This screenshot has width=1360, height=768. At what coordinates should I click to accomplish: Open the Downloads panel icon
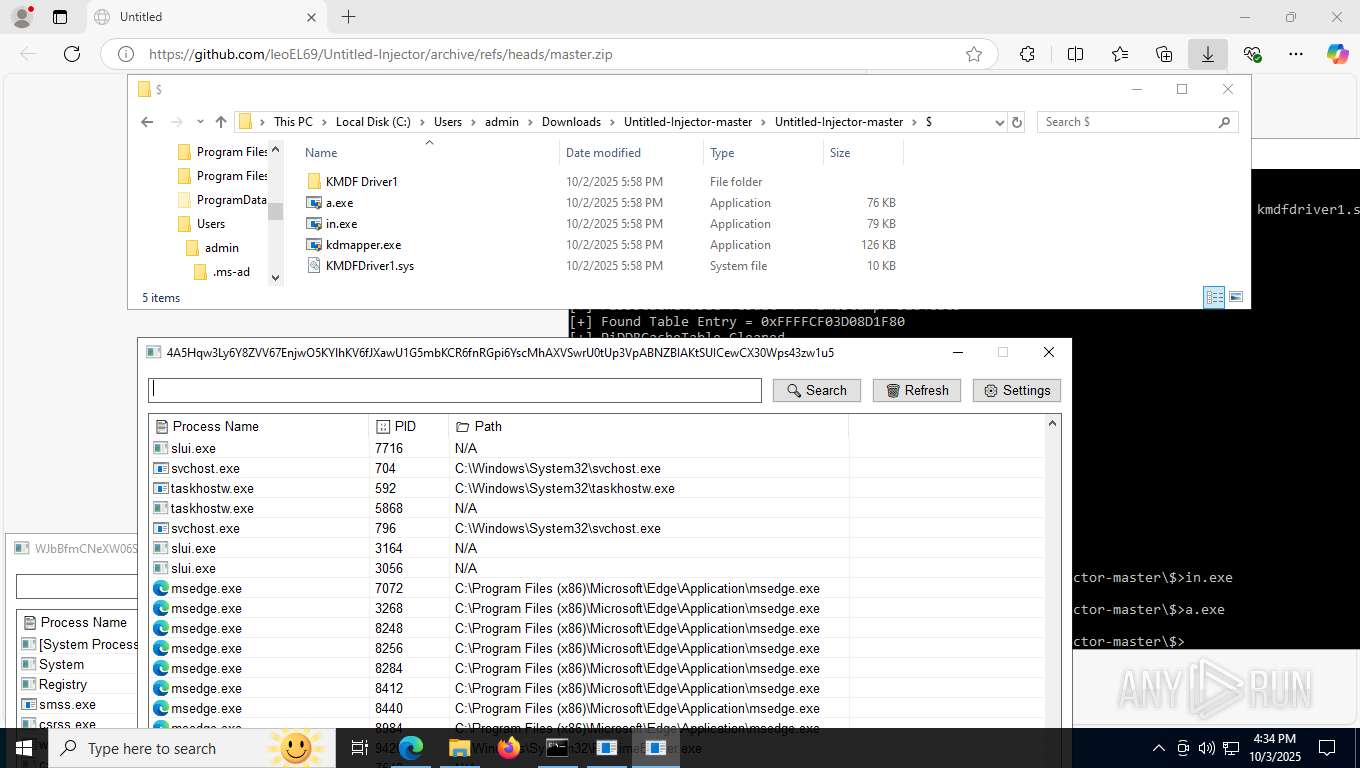[1208, 54]
